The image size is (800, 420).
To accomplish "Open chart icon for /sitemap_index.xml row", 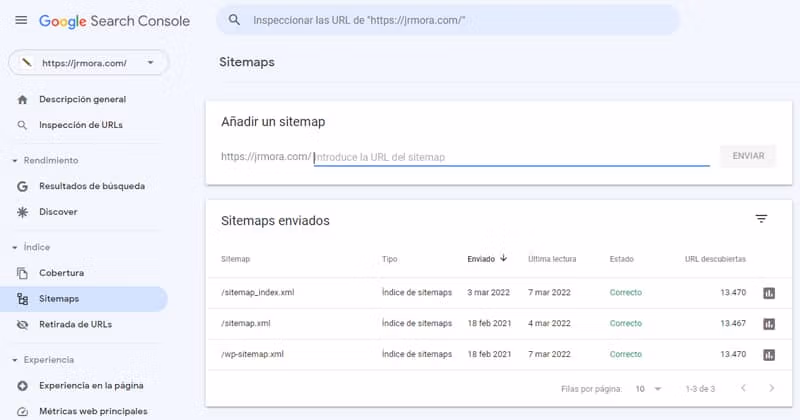I will pyautogui.click(x=769, y=293).
